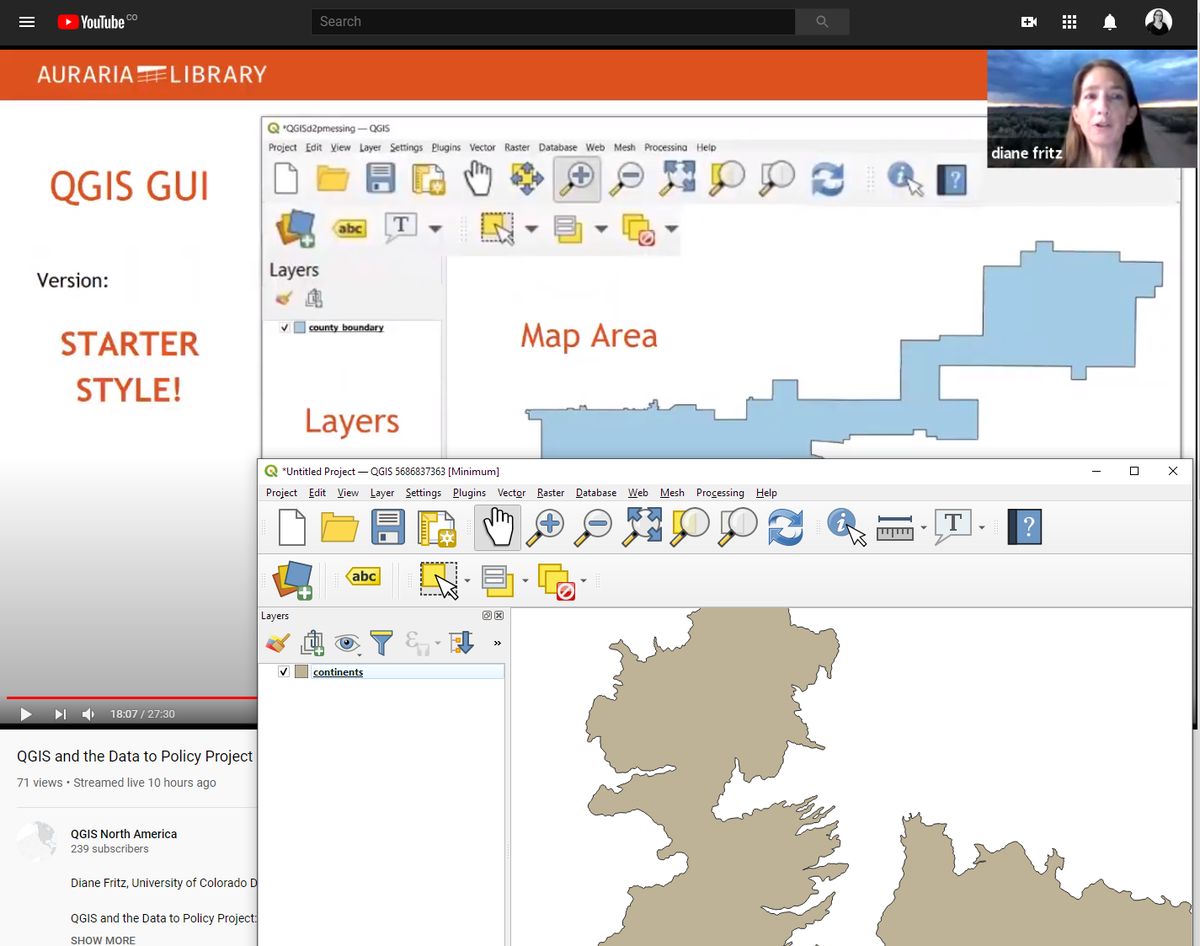Select Zoom In tool in Untitled Project window

[545, 527]
